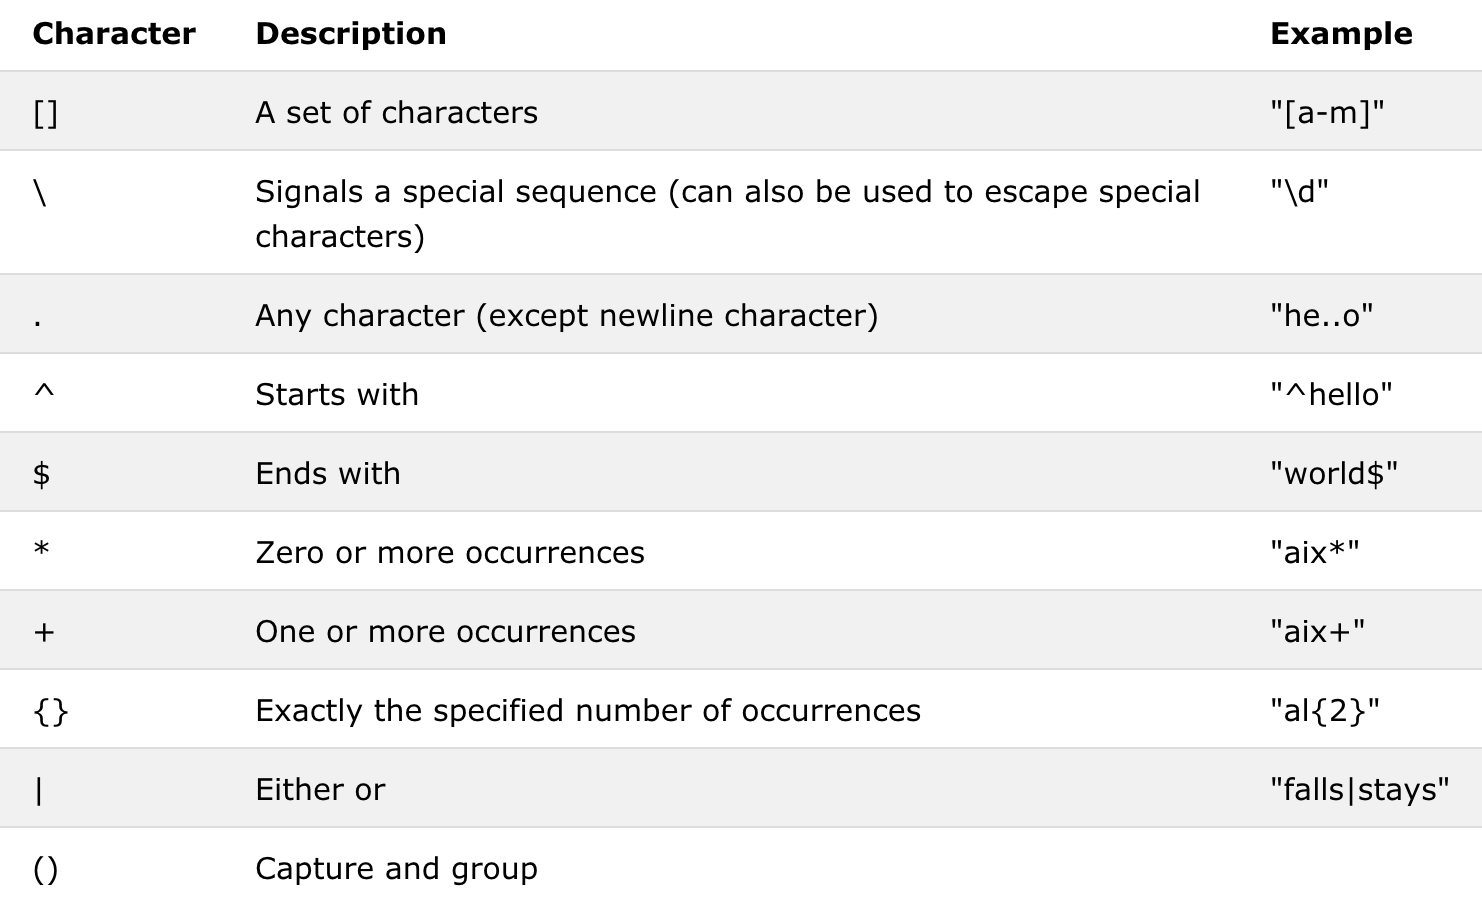Click the "A set of characters" description
This screenshot has width=1482, height=898.
tap(396, 113)
